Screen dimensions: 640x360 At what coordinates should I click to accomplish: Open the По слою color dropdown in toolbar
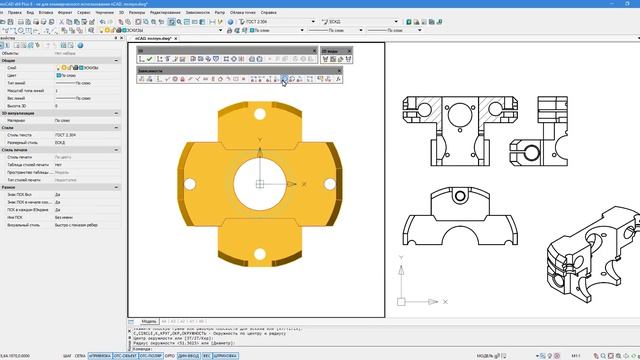click(302, 30)
